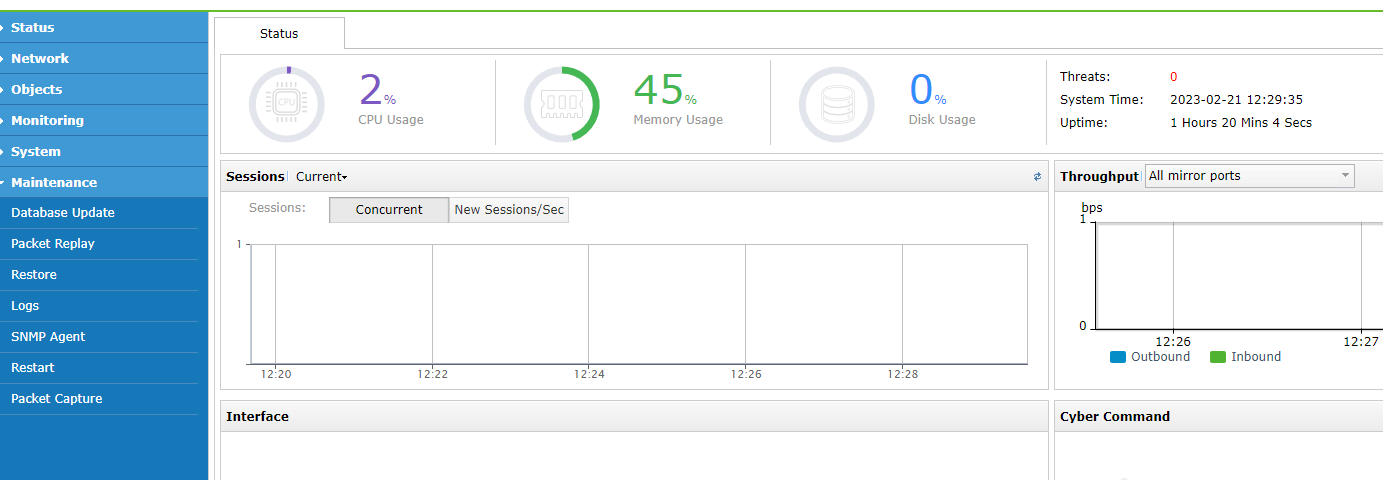Expand the Network sidebar section
Screen dimensions: 1383x480
104,58
